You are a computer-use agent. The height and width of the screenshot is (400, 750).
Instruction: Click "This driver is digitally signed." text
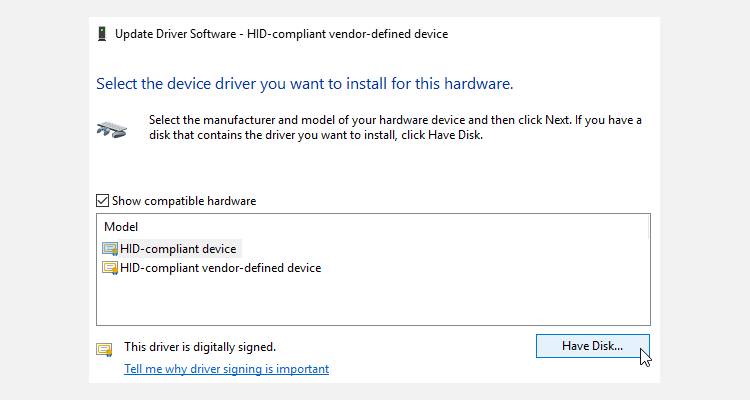click(x=200, y=347)
